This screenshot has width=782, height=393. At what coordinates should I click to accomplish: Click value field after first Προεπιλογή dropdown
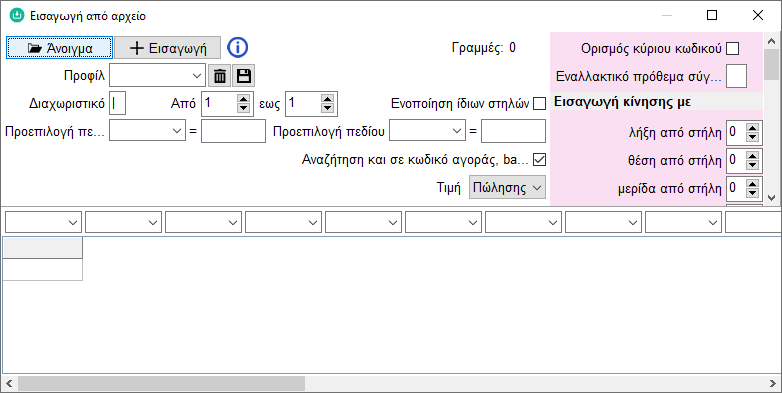coord(233,131)
